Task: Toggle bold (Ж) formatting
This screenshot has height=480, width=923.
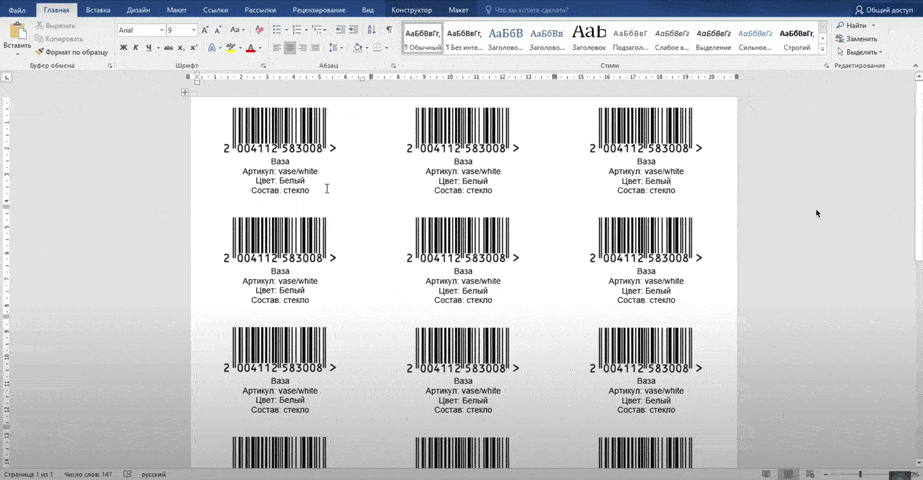Action: [123, 48]
